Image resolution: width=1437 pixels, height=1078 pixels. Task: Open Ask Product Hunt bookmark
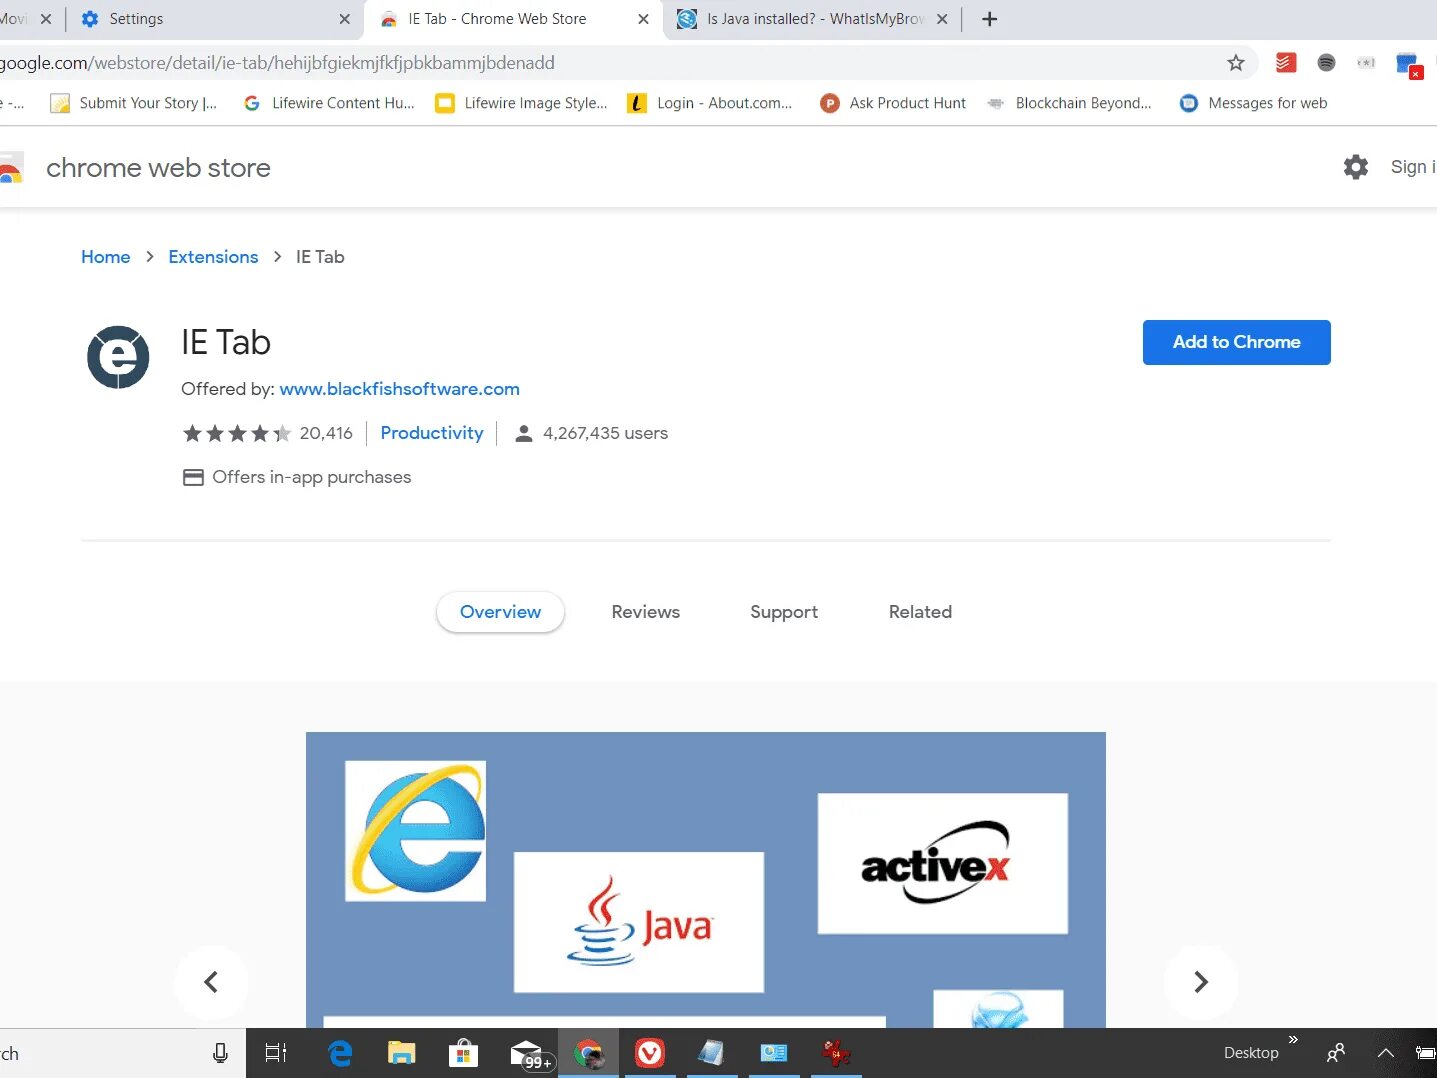893,103
